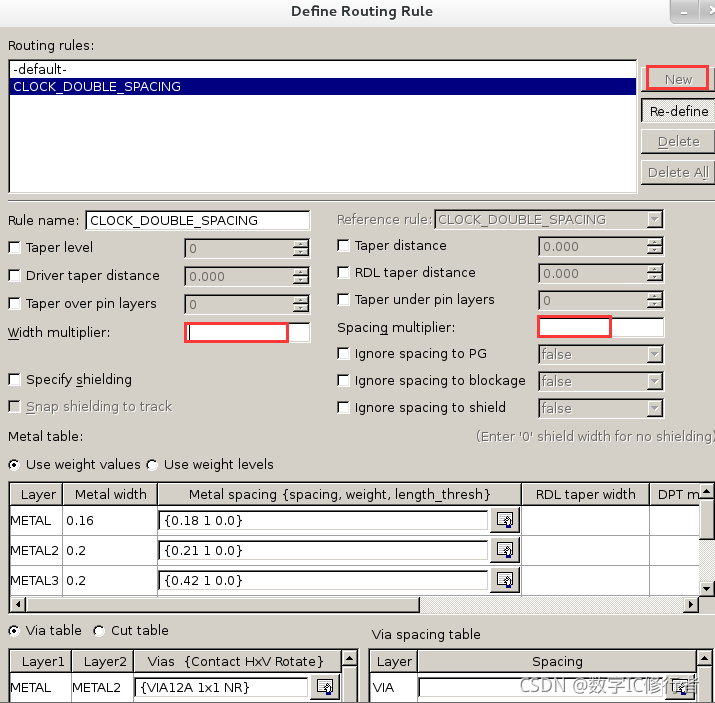Check Taper under pin layers

[x=343, y=300]
